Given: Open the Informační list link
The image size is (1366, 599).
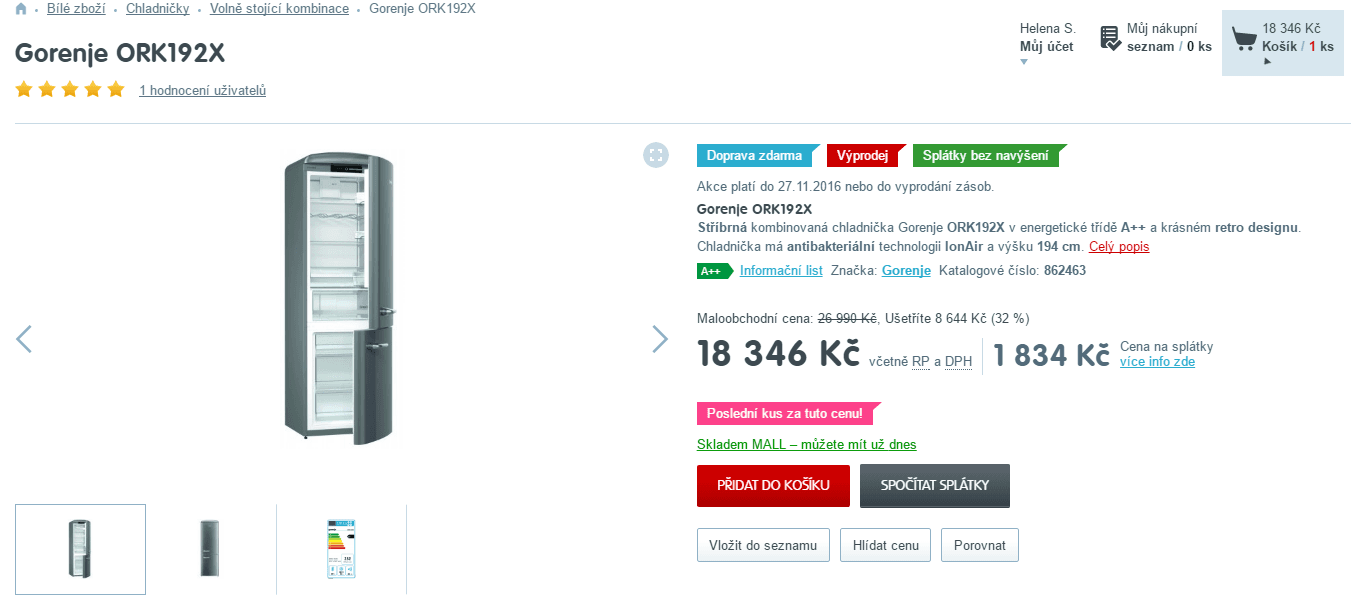Looking at the screenshot, I should (x=781, y=270).
